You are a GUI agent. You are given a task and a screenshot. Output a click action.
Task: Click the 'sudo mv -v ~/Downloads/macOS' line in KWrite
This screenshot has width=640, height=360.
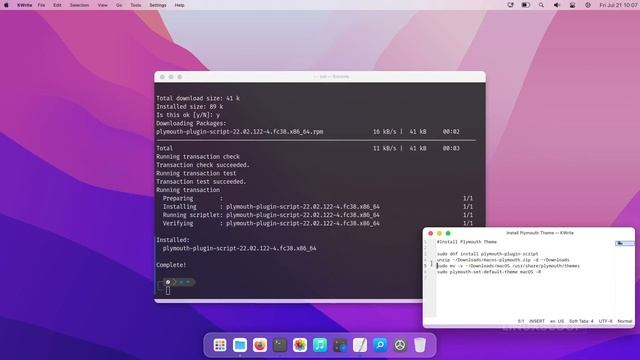(x=508, y=266)
